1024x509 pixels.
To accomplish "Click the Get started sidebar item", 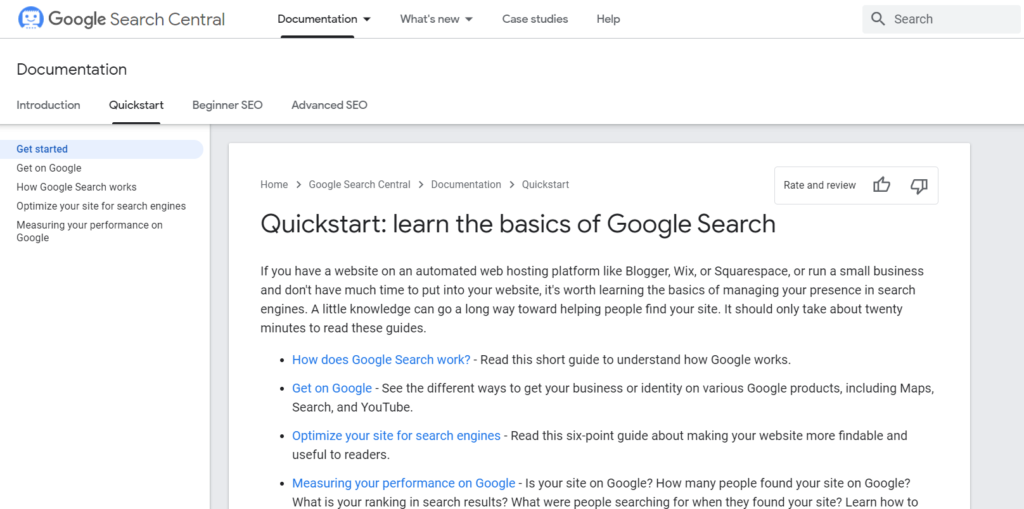I will (42, 149).
